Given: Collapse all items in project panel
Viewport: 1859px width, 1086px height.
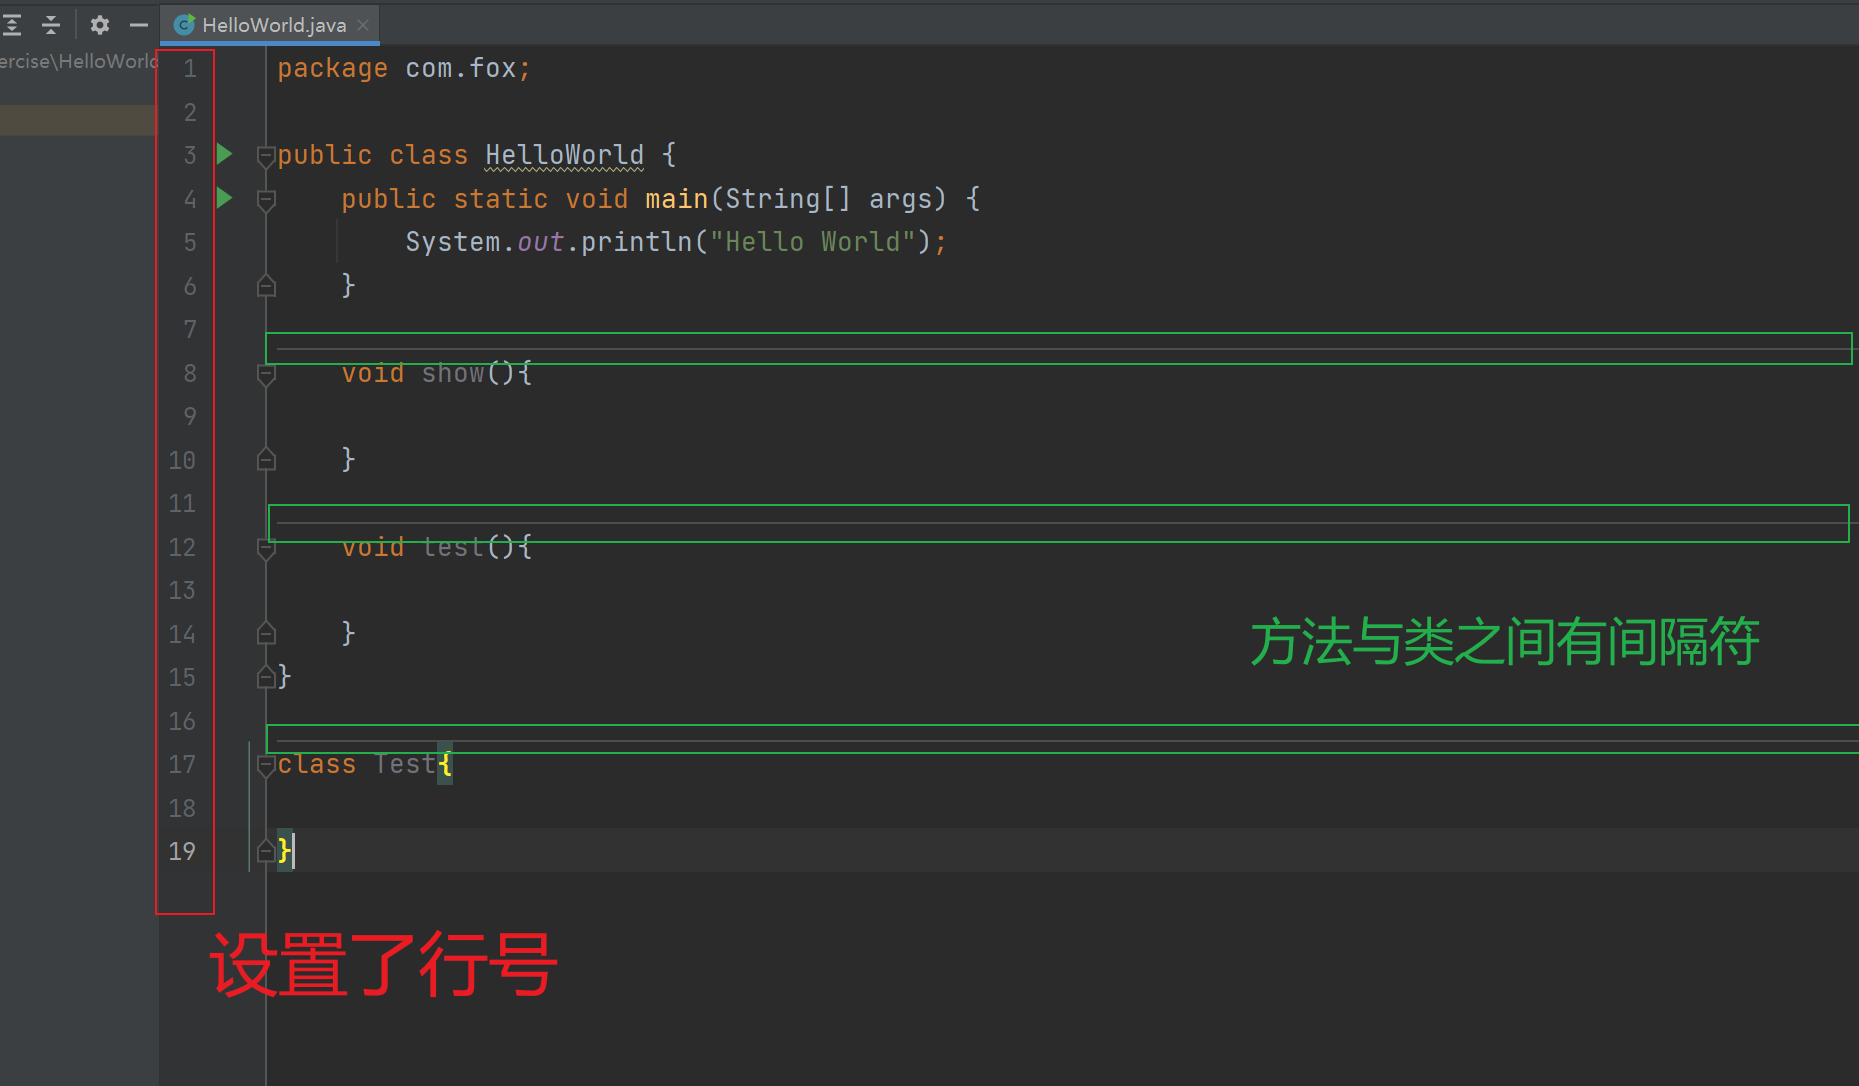Looking at the screenshot, I should pyautogui.click(x=51, y=25).
